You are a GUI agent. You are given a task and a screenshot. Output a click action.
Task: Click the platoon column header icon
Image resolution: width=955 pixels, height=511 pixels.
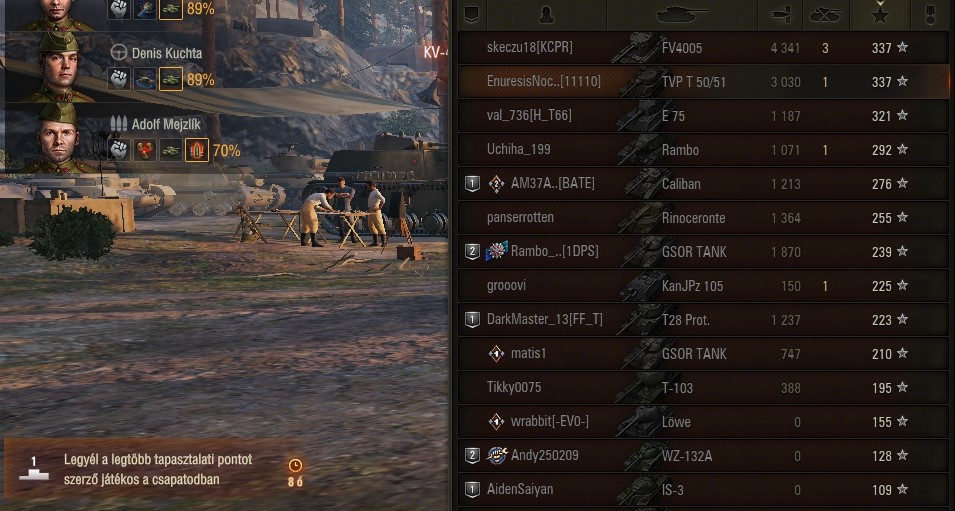[471, 15]
